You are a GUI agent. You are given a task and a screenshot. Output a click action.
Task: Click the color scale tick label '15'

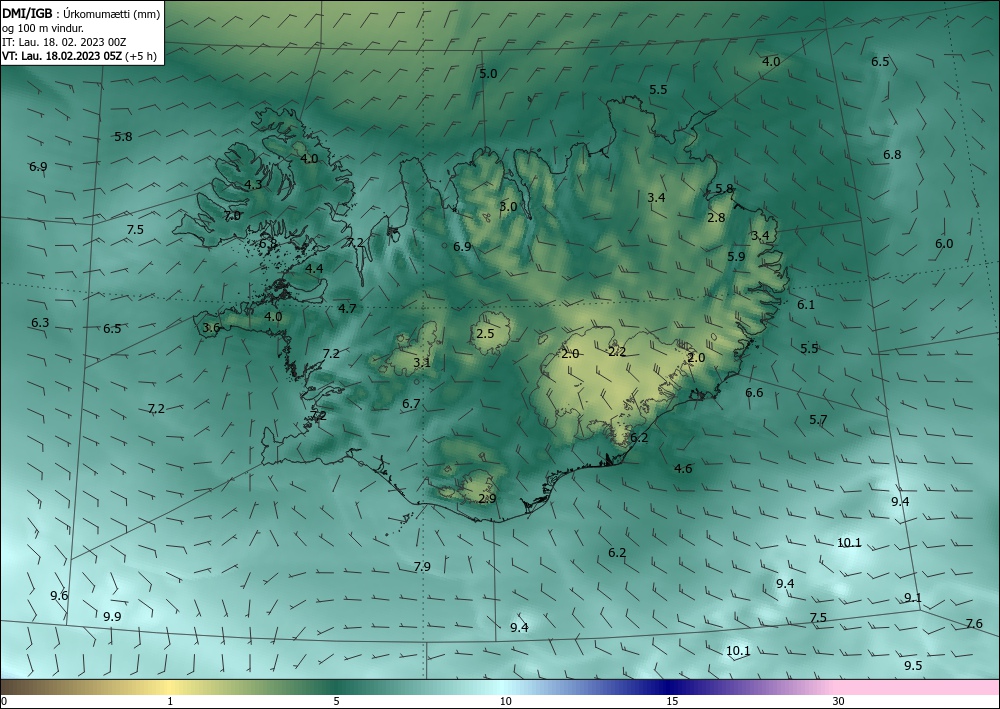(x=672, y=701)
